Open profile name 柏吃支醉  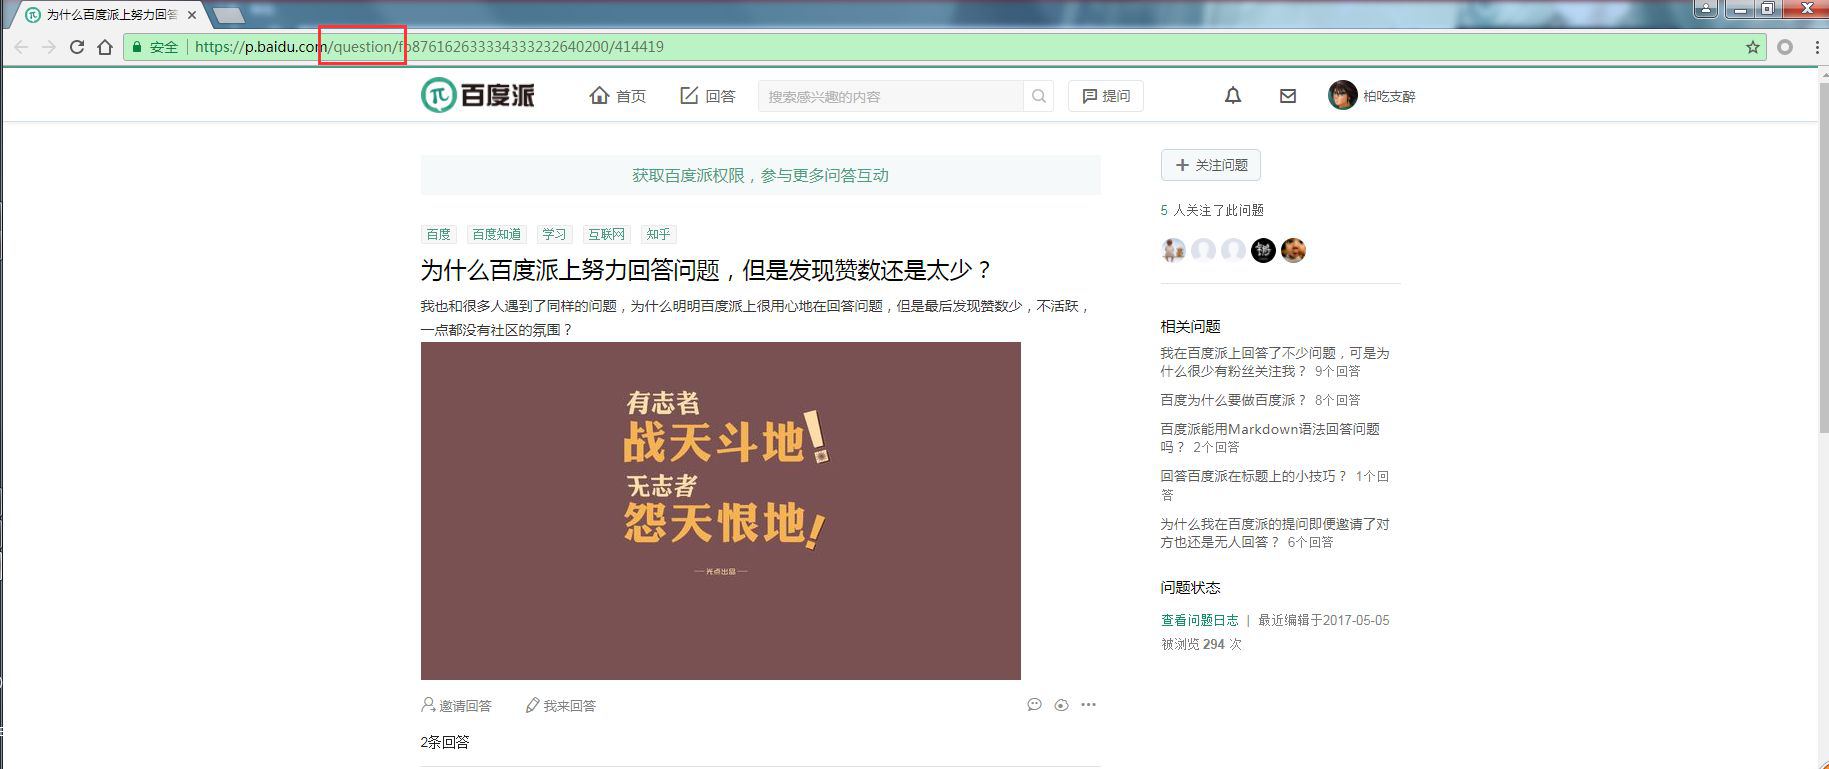click(1389, 96)
